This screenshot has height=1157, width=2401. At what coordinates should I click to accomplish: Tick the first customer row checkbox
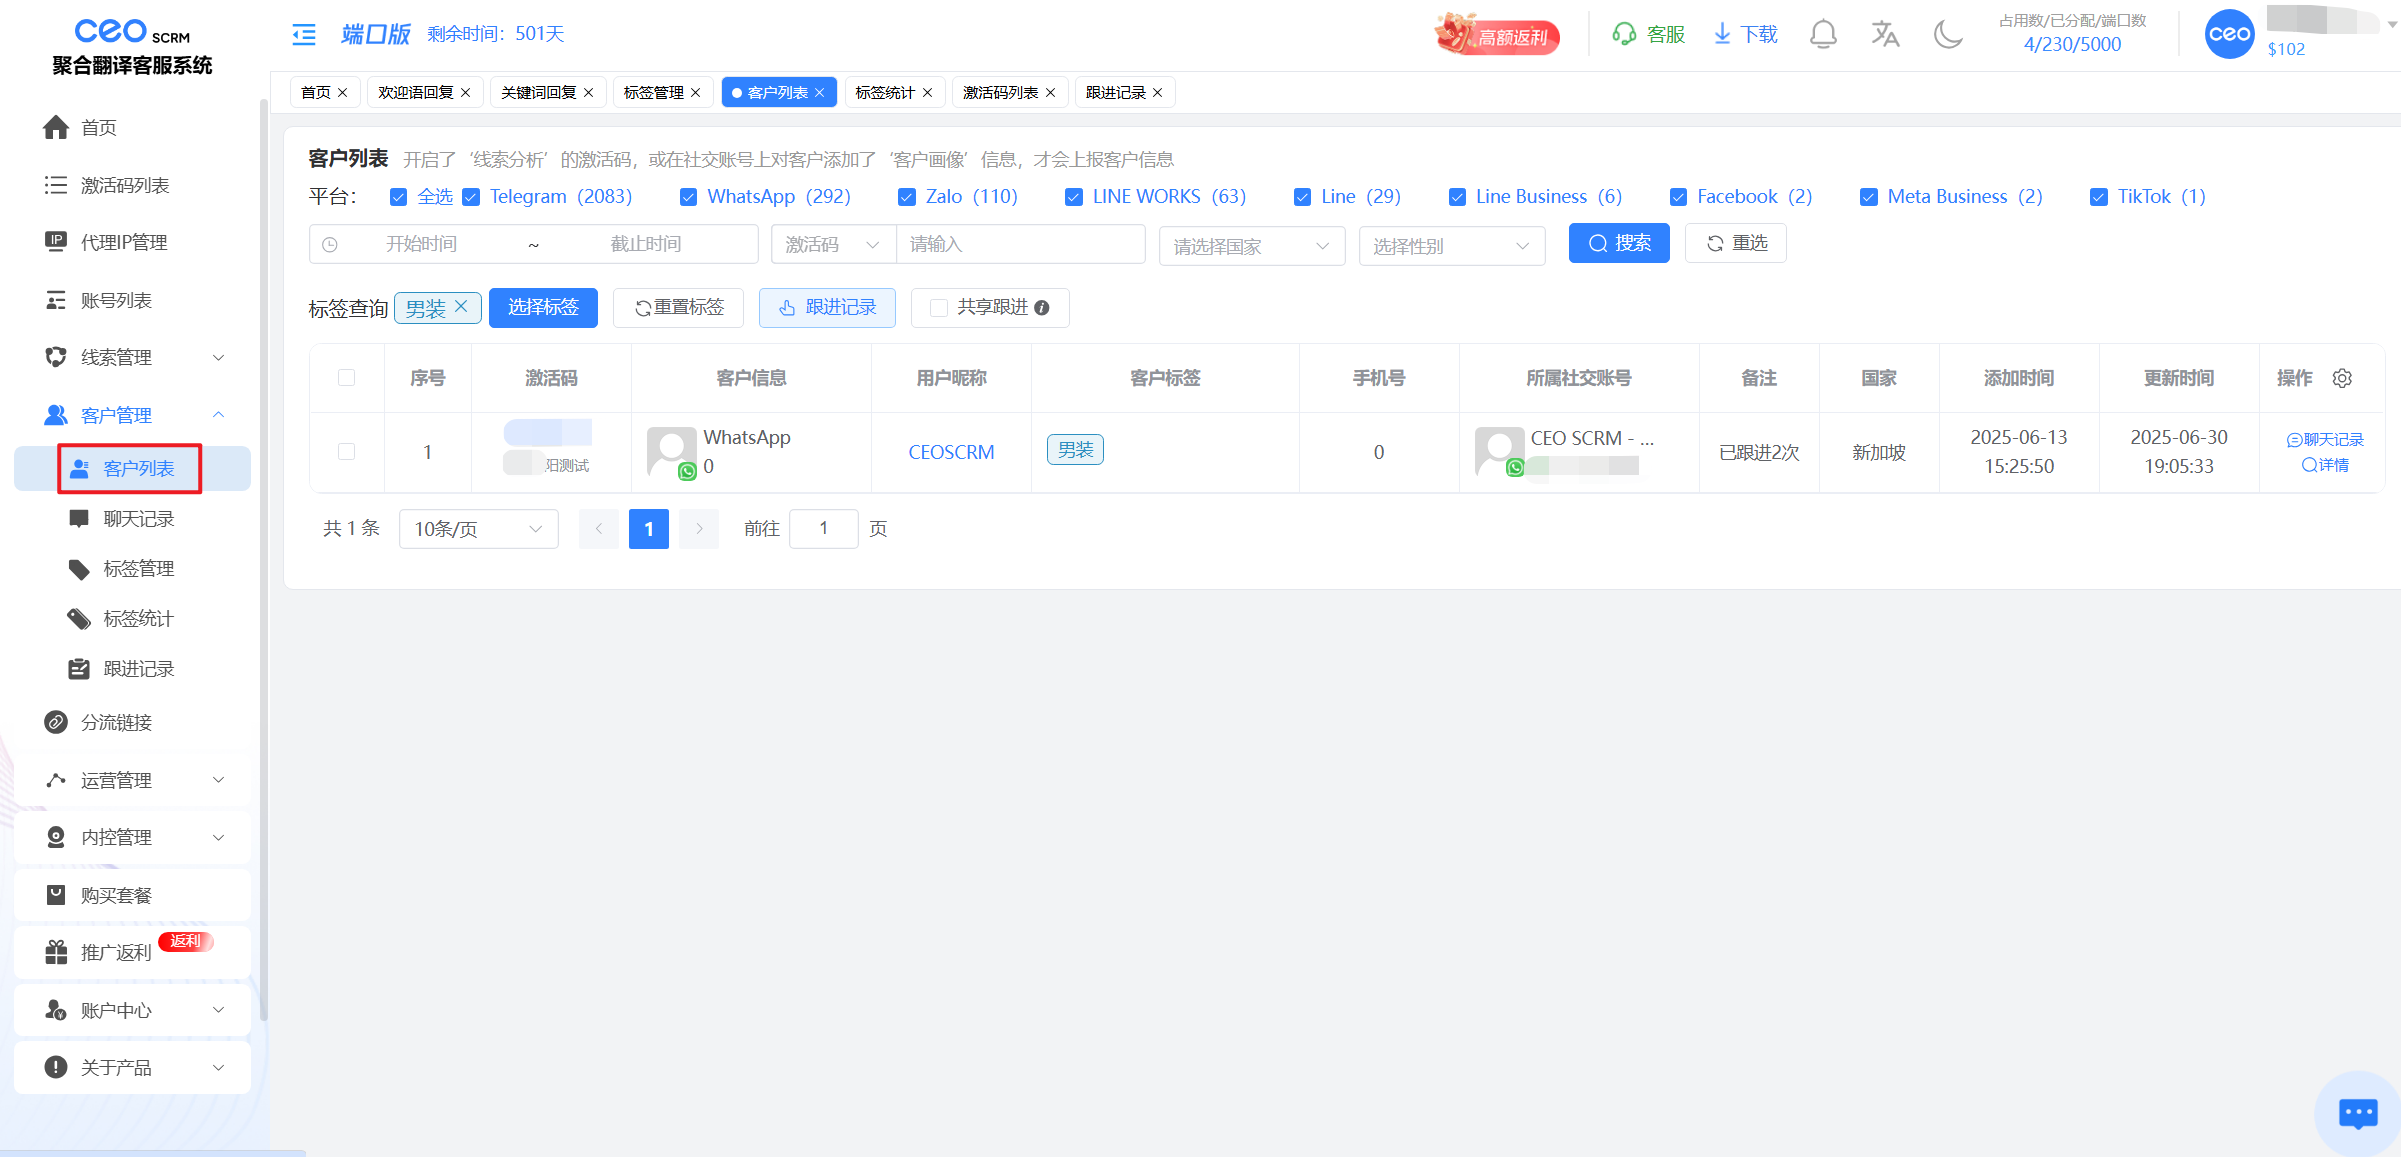pos(346,452)
